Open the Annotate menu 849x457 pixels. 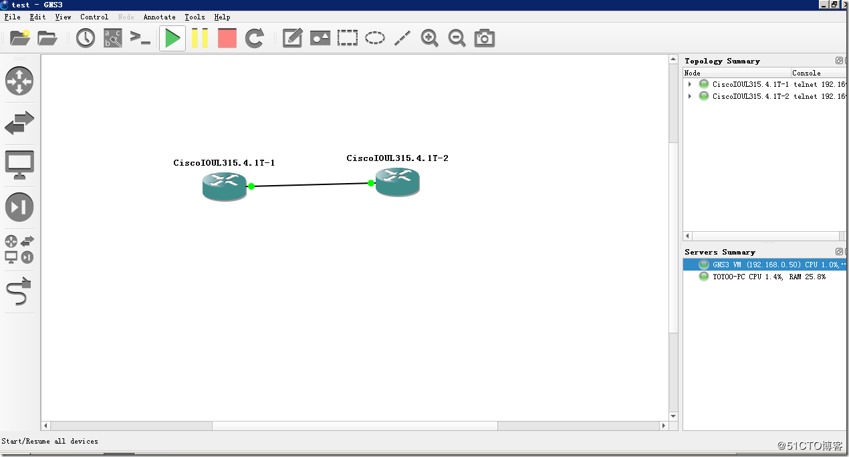point(159,17)
